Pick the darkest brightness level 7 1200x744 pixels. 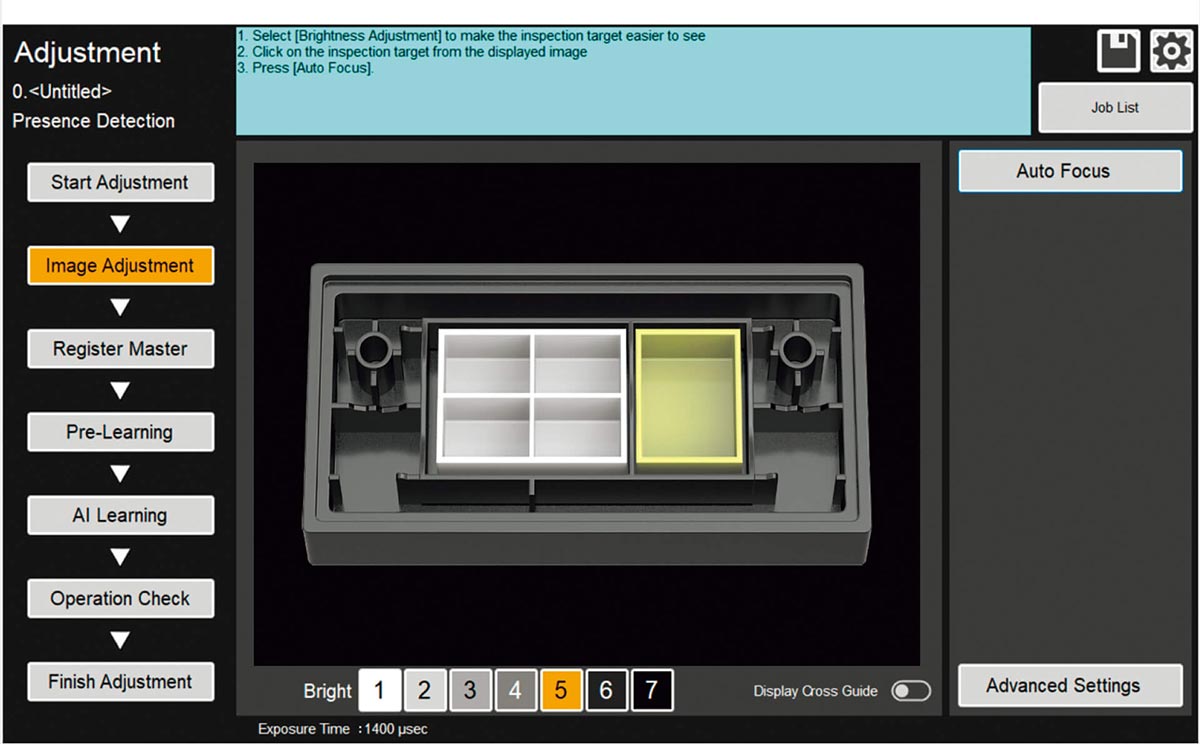(652, 691)
